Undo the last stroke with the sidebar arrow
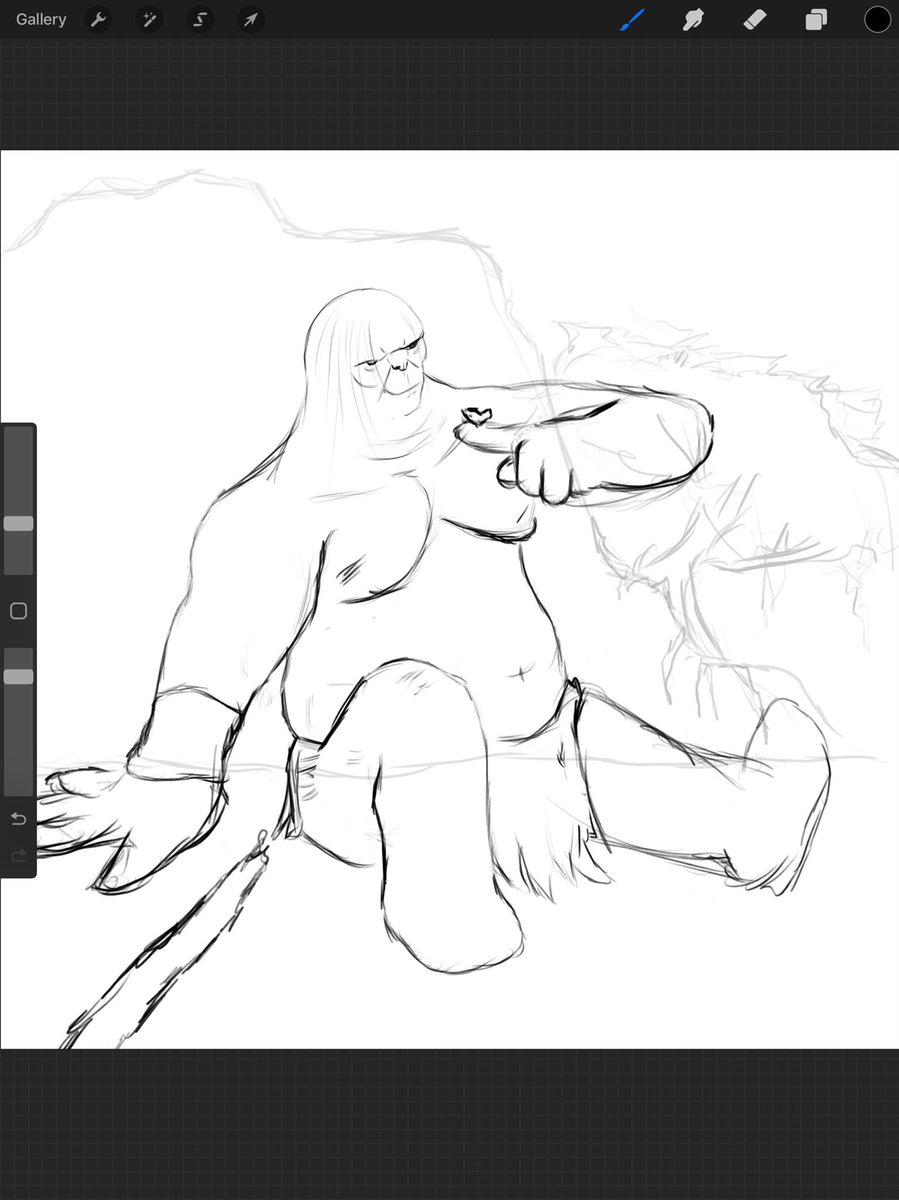 tap(18, 819)
